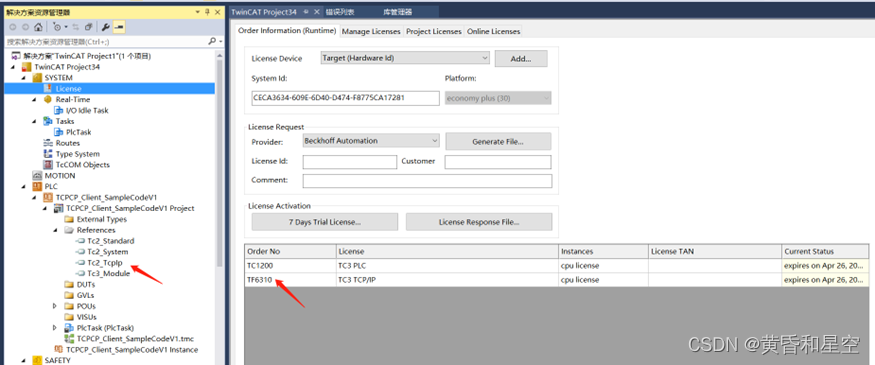The image size is (875, 365).
Task: Click the pin icon on the TwinCAT Project34 tab
Action: pyautogui.click(x=306, y=12)
